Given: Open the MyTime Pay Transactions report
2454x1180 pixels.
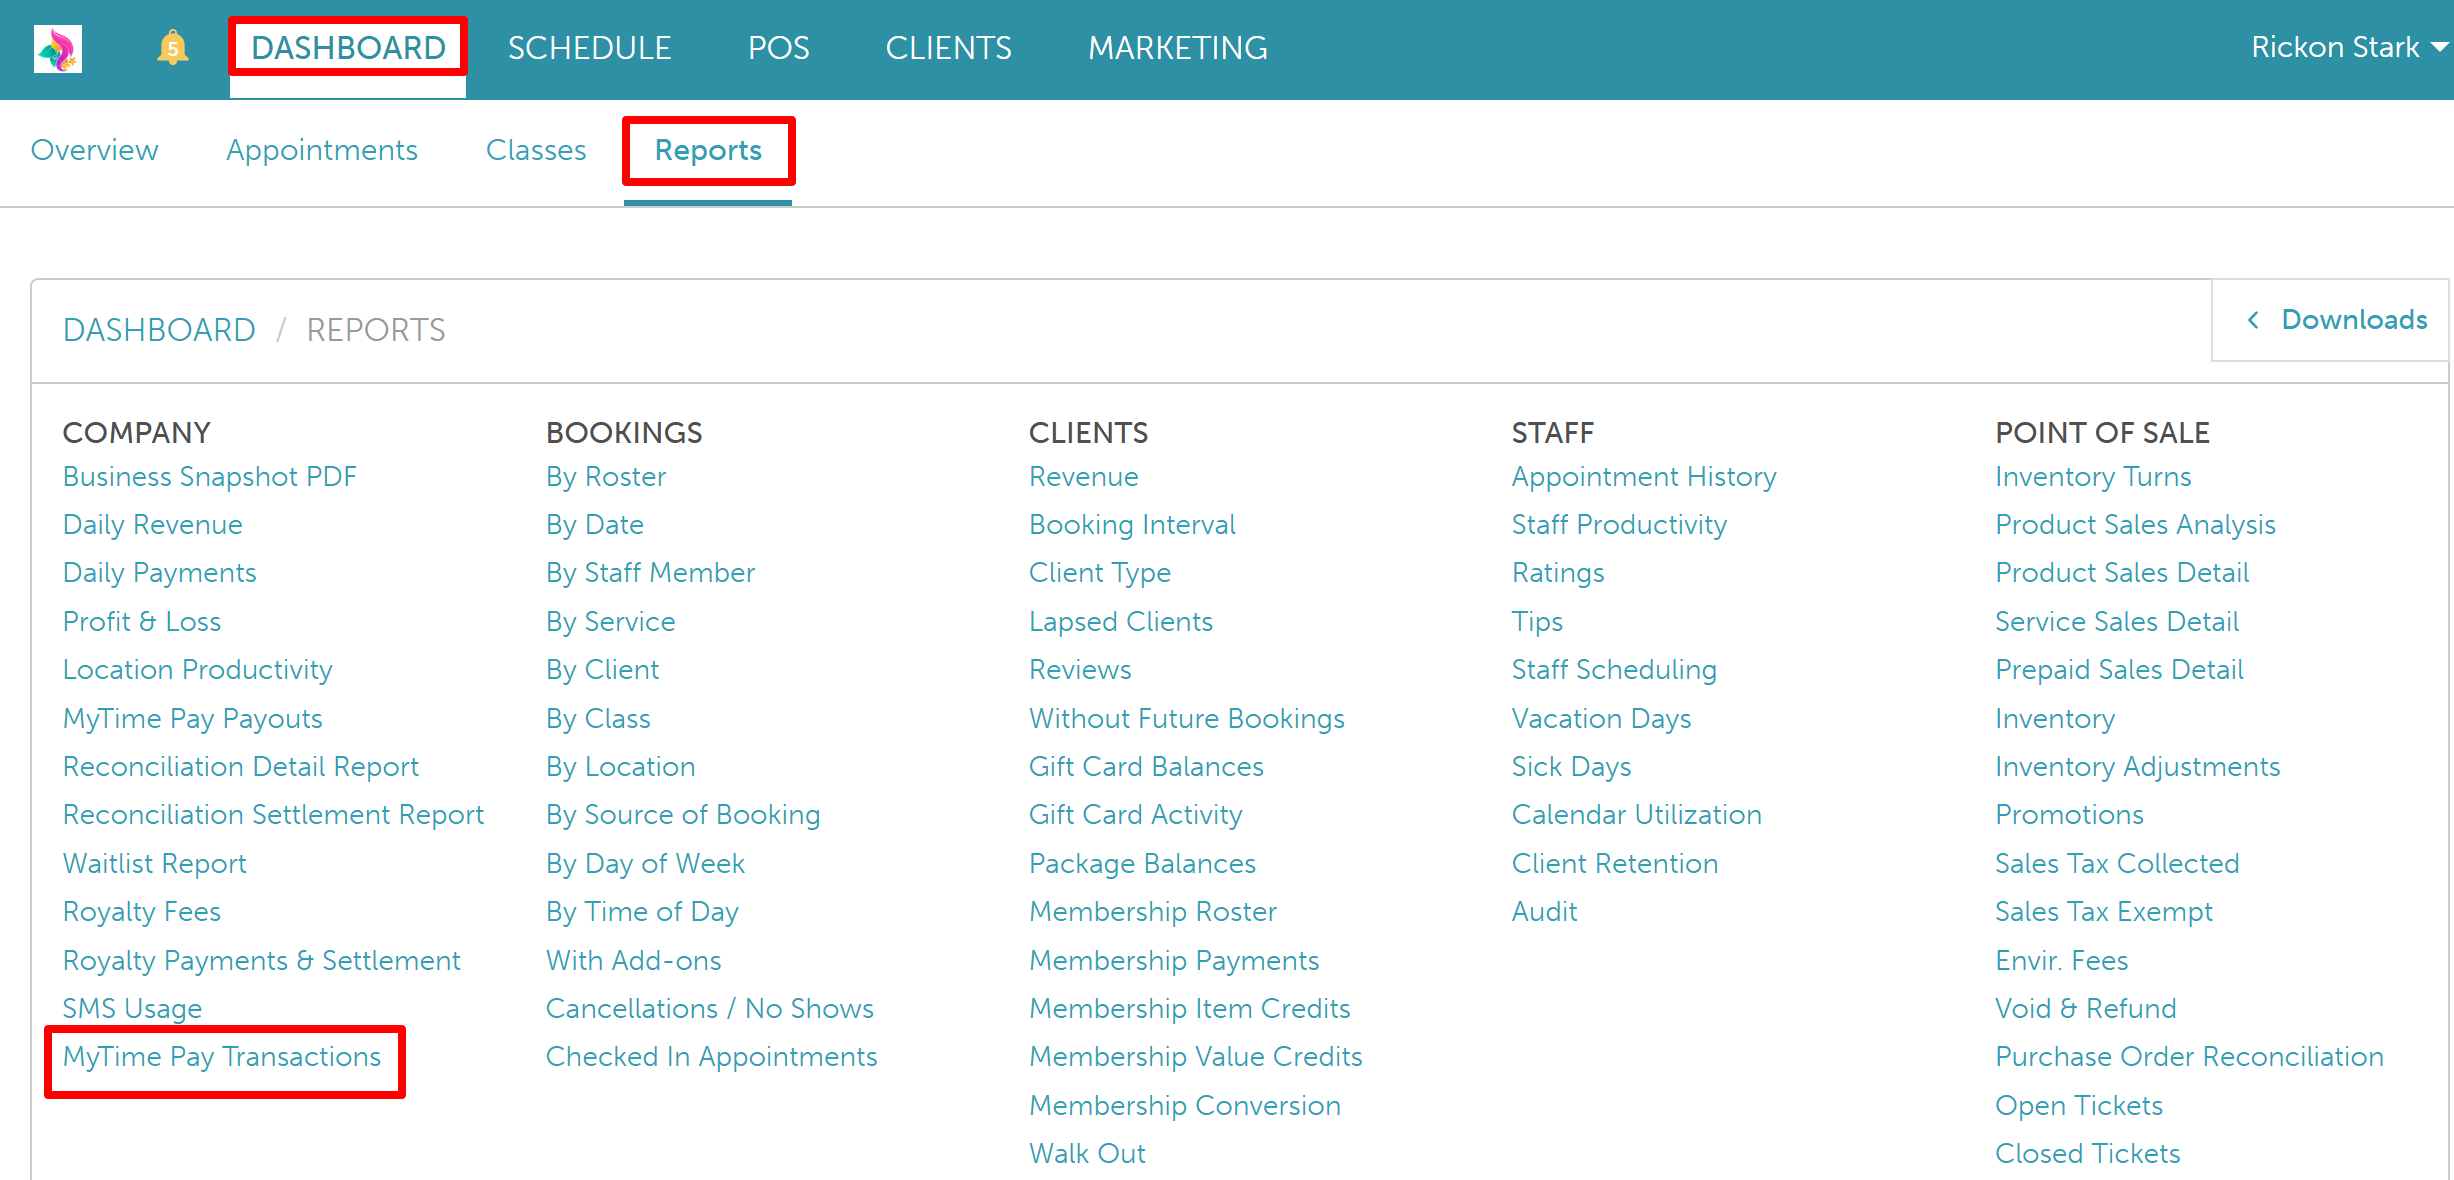Looking at the screenshot, I should (222, 1057).
